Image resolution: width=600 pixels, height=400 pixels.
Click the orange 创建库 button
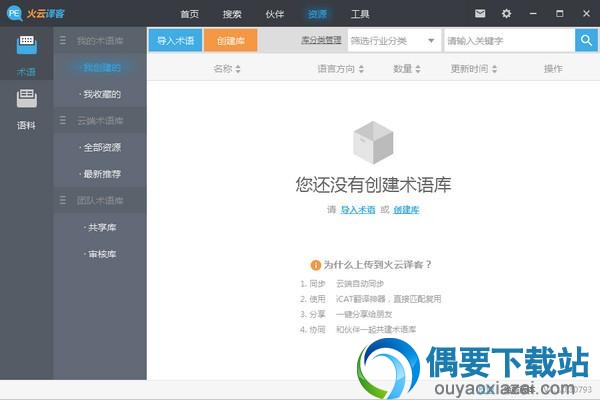230,40
